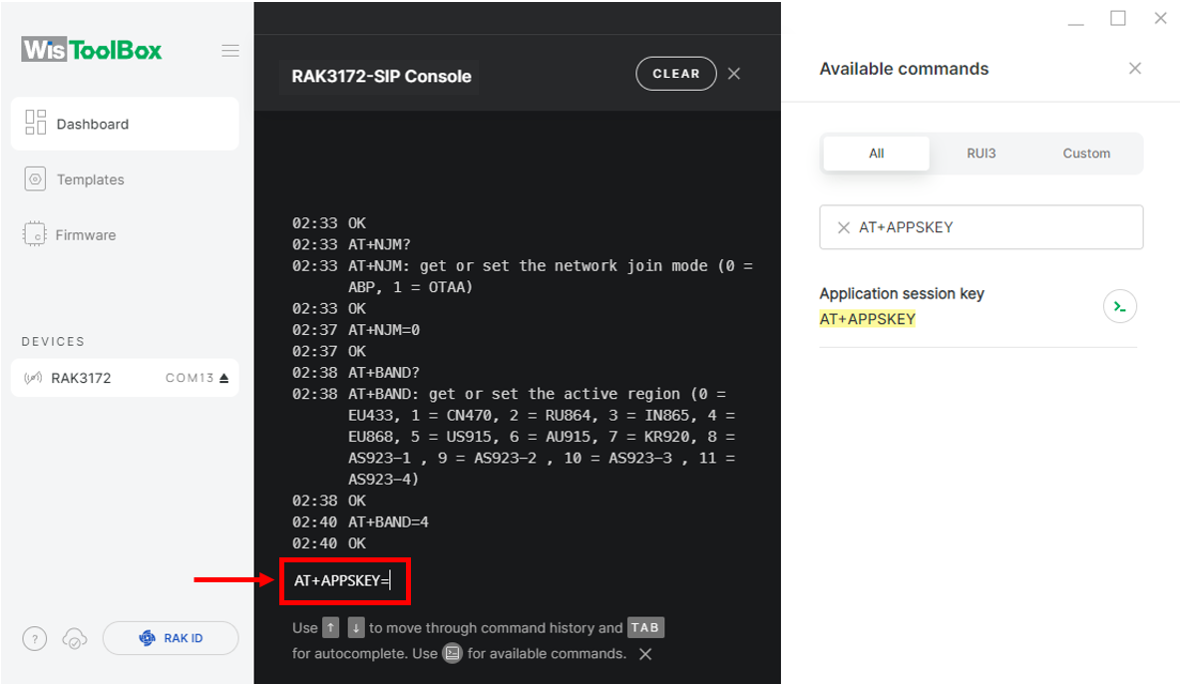Click the up arrow history key icon
Viewport: 1186px width, 687px height.
(x=331, y=628)
